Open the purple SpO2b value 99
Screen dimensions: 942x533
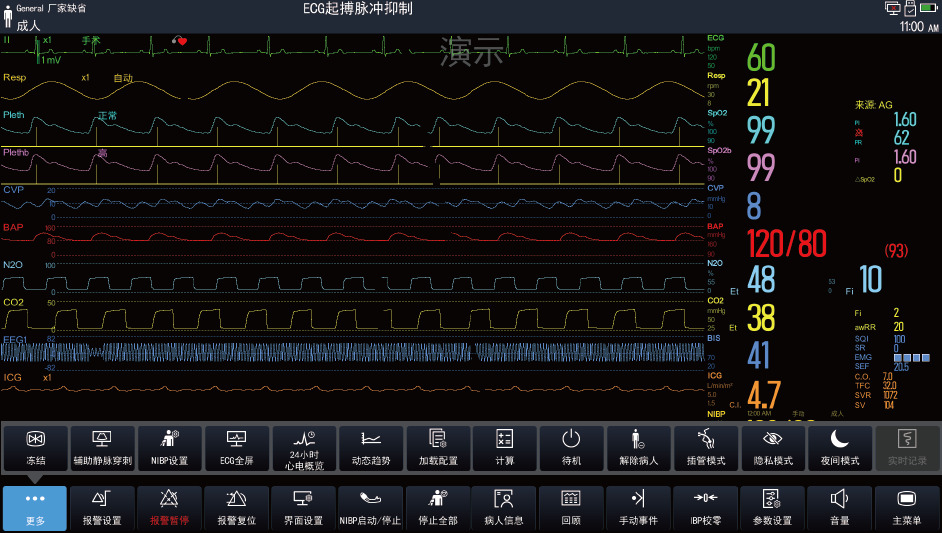761,168
